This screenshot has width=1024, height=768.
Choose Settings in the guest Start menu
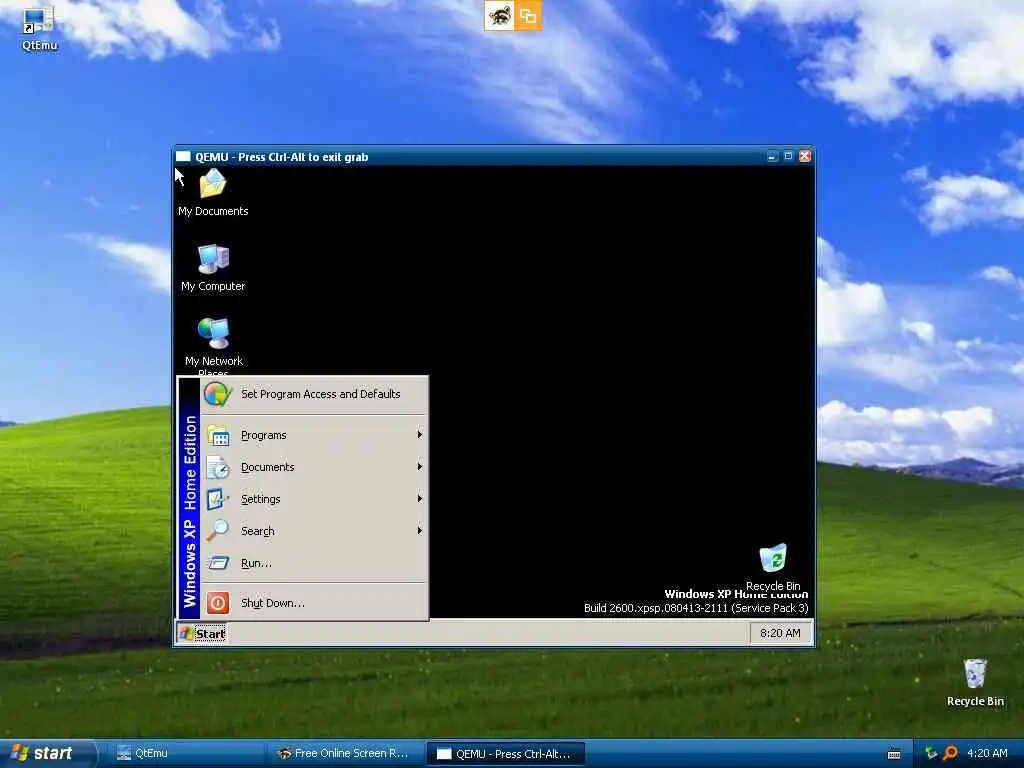coord(315,499)
